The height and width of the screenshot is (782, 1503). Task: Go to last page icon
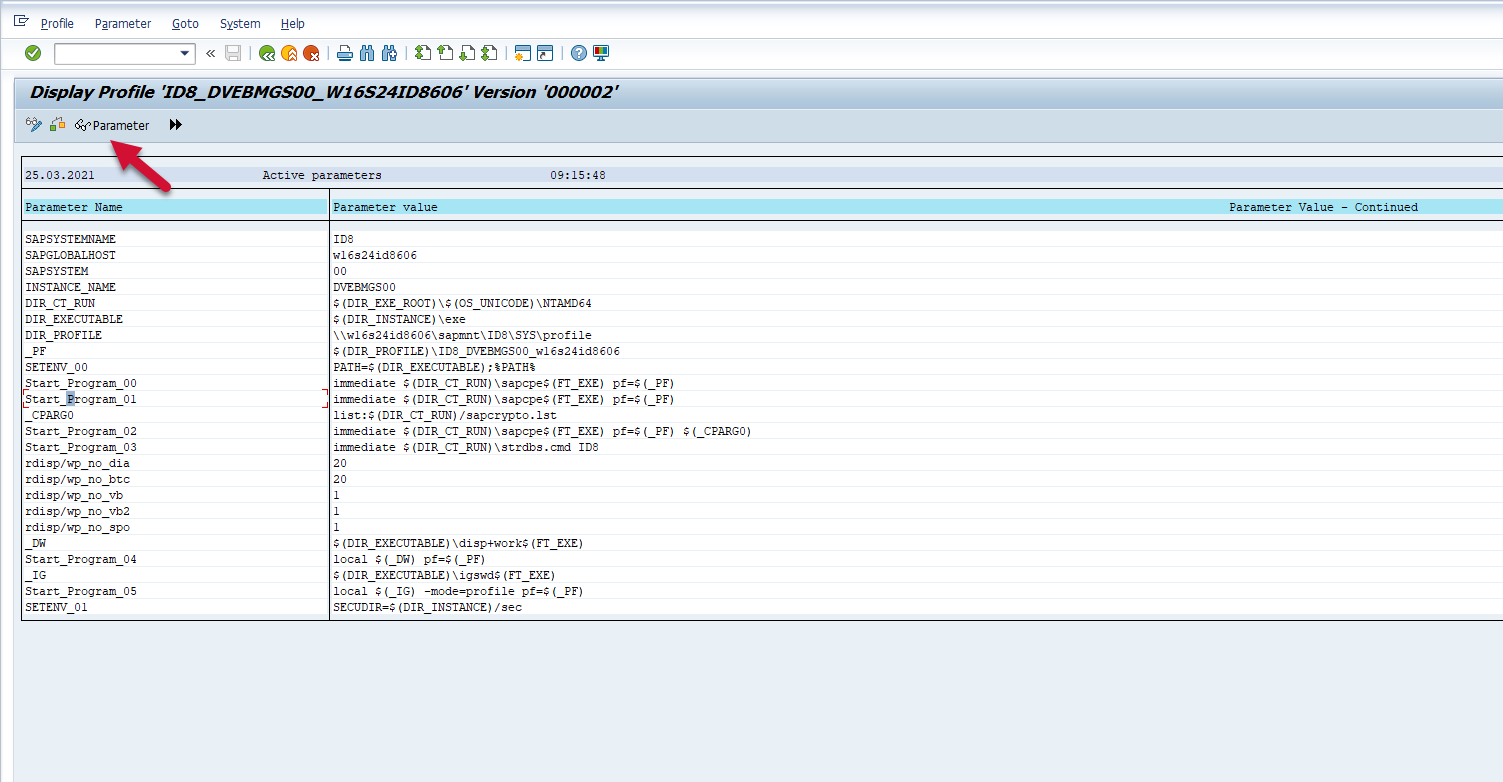pyautogui.click(x=489, y=54)
